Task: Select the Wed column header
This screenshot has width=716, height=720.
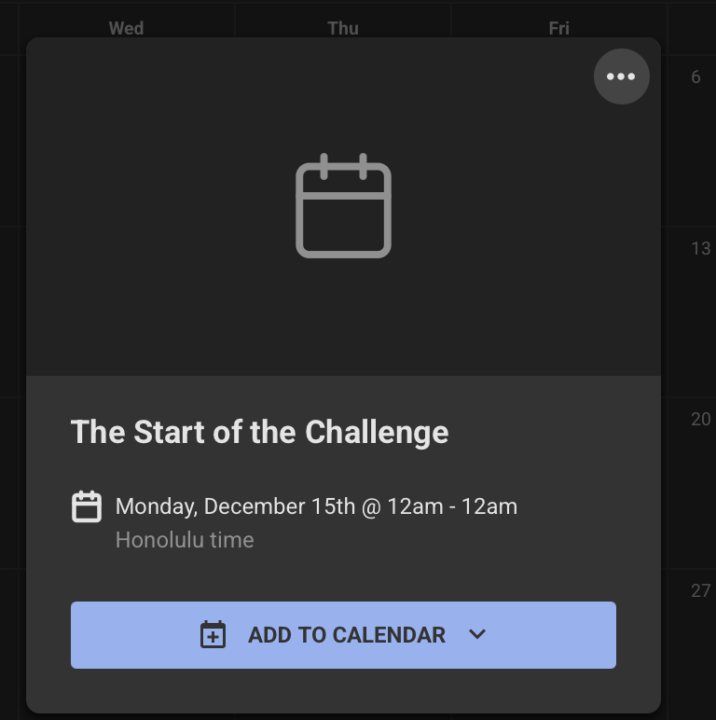Action: click(x=126, y=28)
